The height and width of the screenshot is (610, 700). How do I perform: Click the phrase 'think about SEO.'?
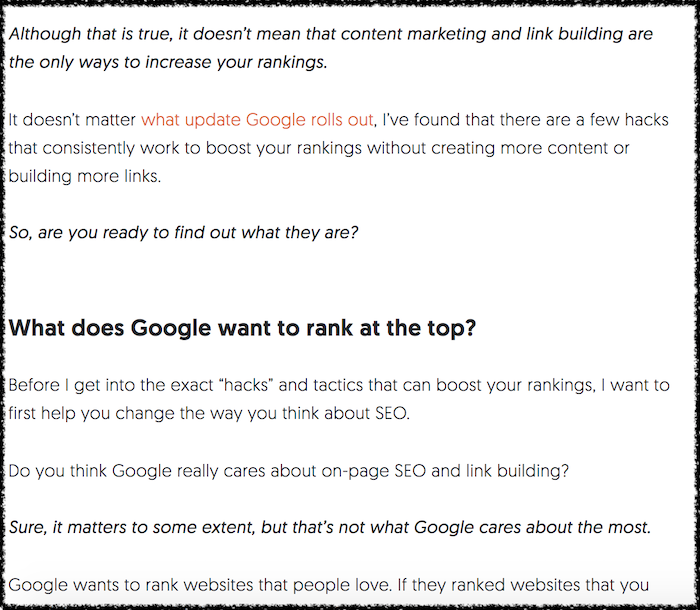(346, 414)
